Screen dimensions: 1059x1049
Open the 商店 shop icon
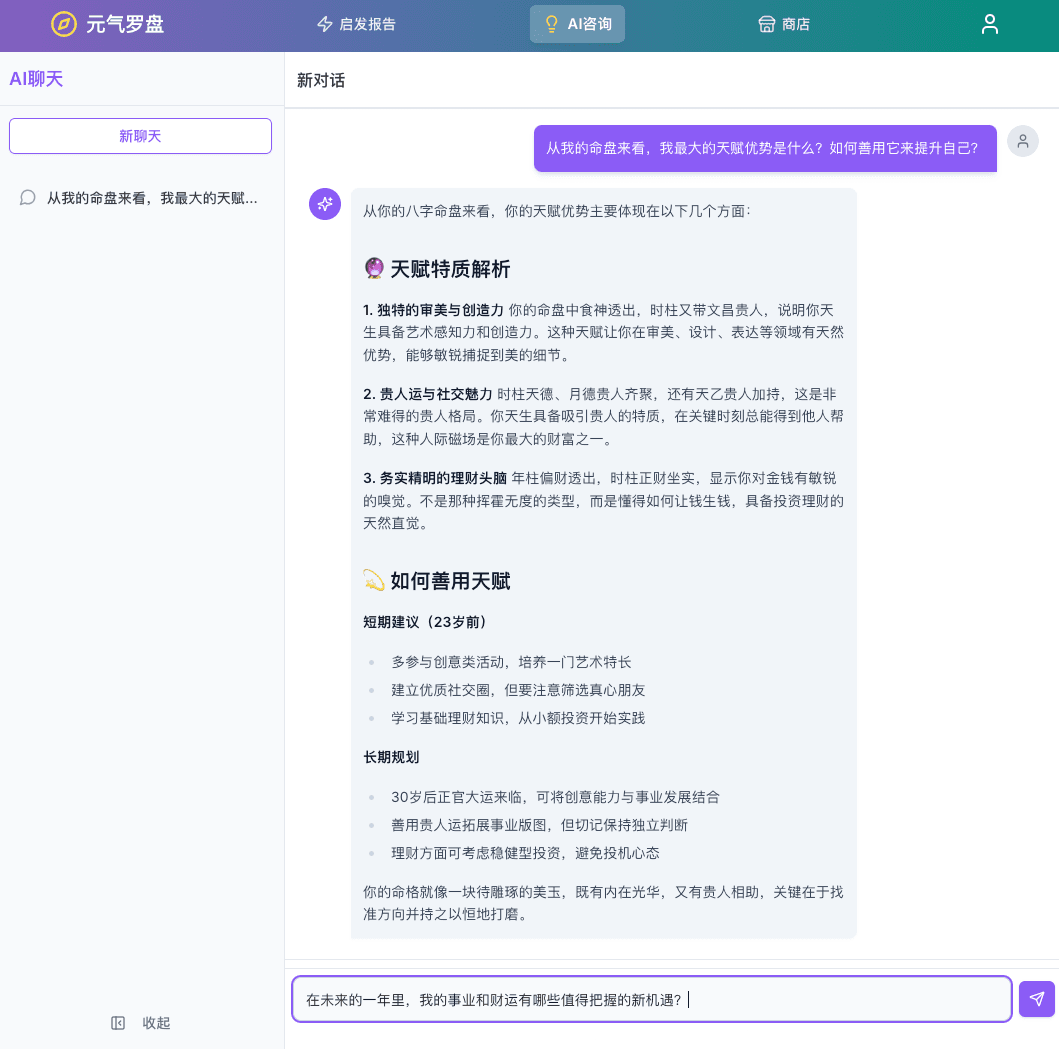tap(766, 24)
